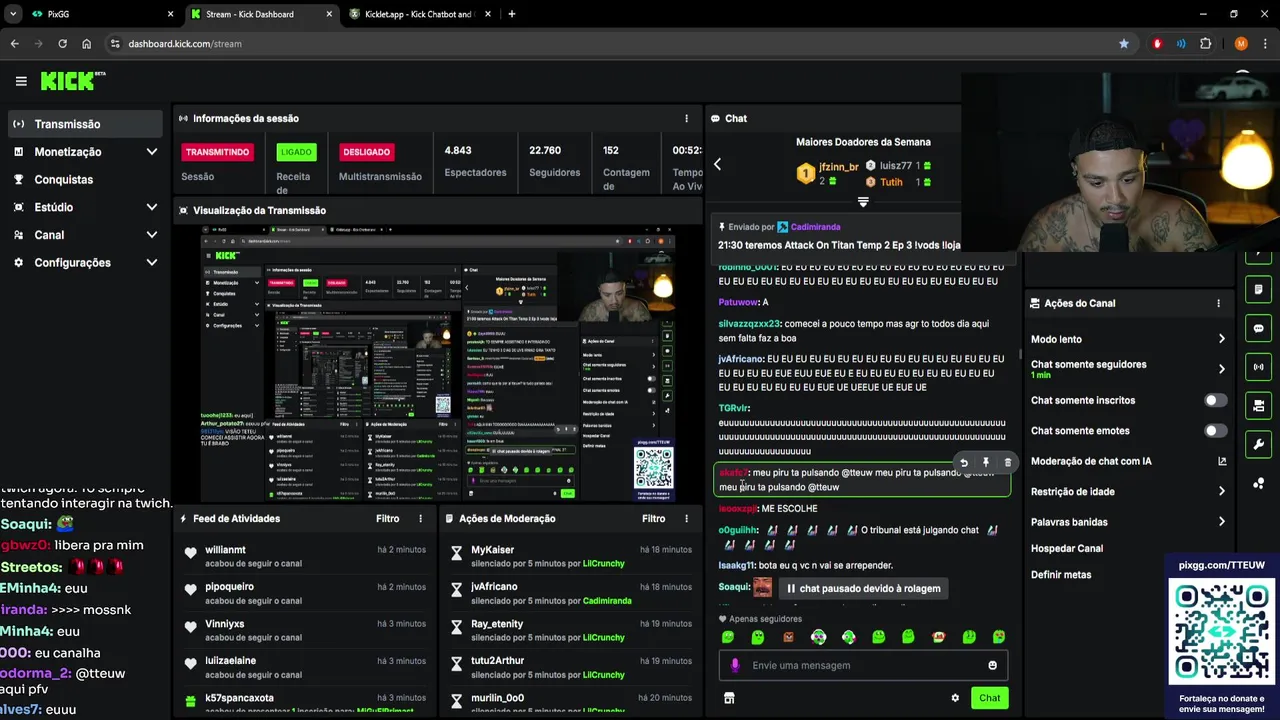
Task: Open a new browser tab
Action: (512, 14)
